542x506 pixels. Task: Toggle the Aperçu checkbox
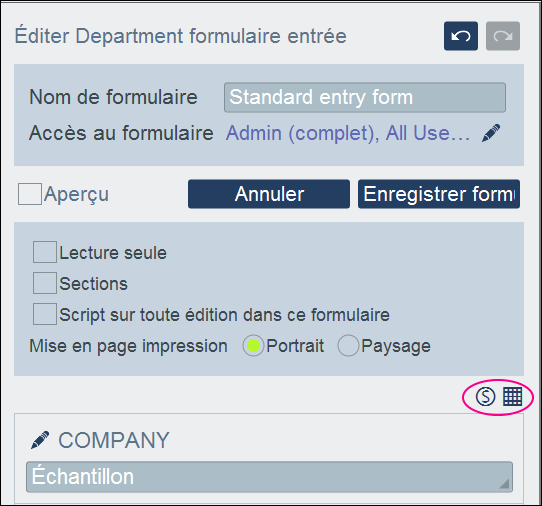point(30,194)
